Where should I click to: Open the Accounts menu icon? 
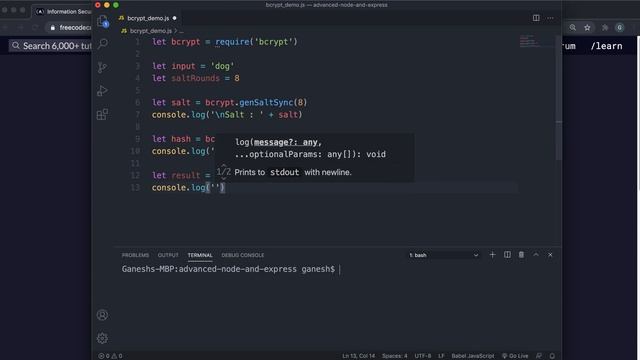pyautogui.click(x=102, y=315)
